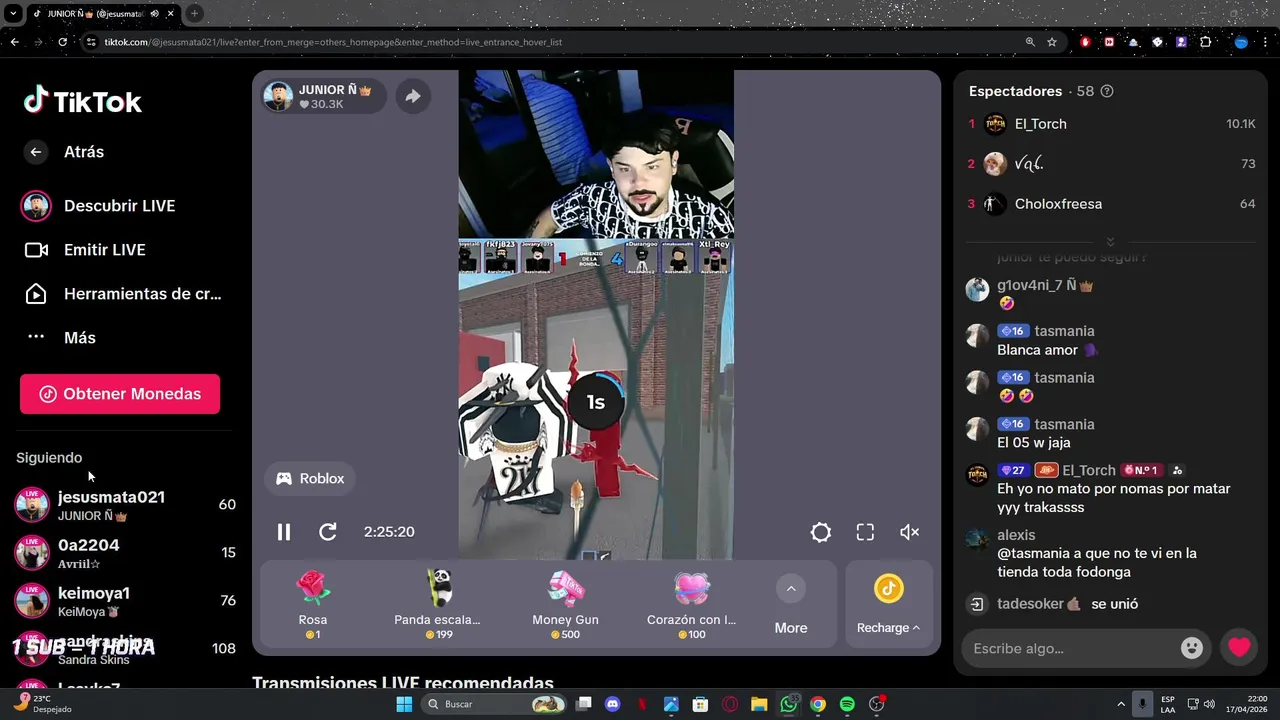
Task: Open 0a2204 live in Siguiendo list
Action: coord(125,553)
